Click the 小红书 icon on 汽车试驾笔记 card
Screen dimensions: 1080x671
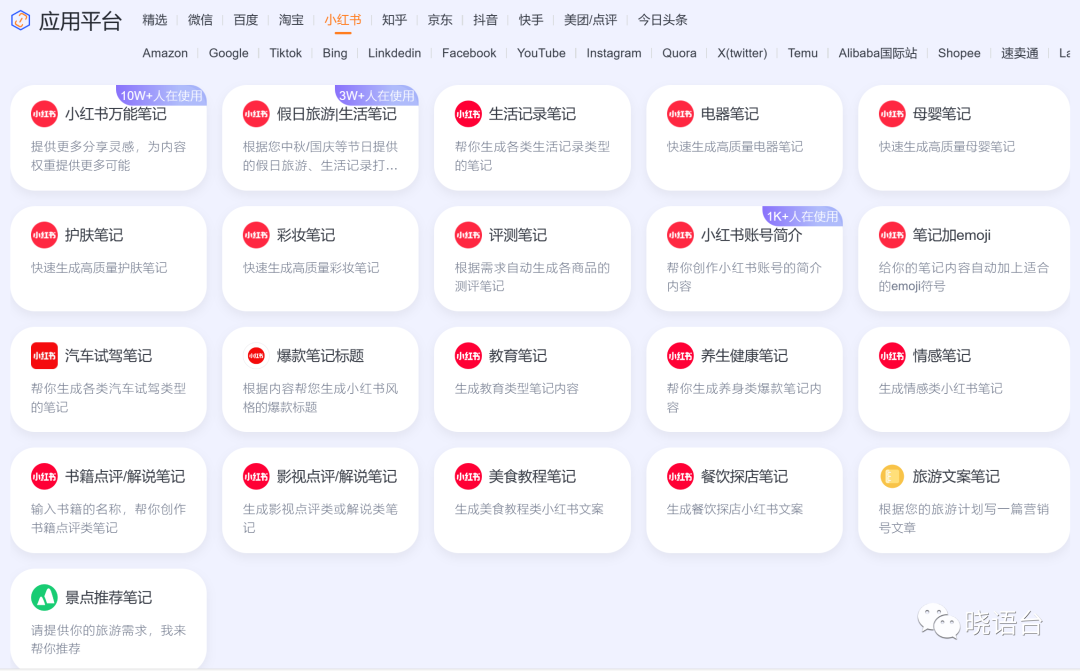44,355
